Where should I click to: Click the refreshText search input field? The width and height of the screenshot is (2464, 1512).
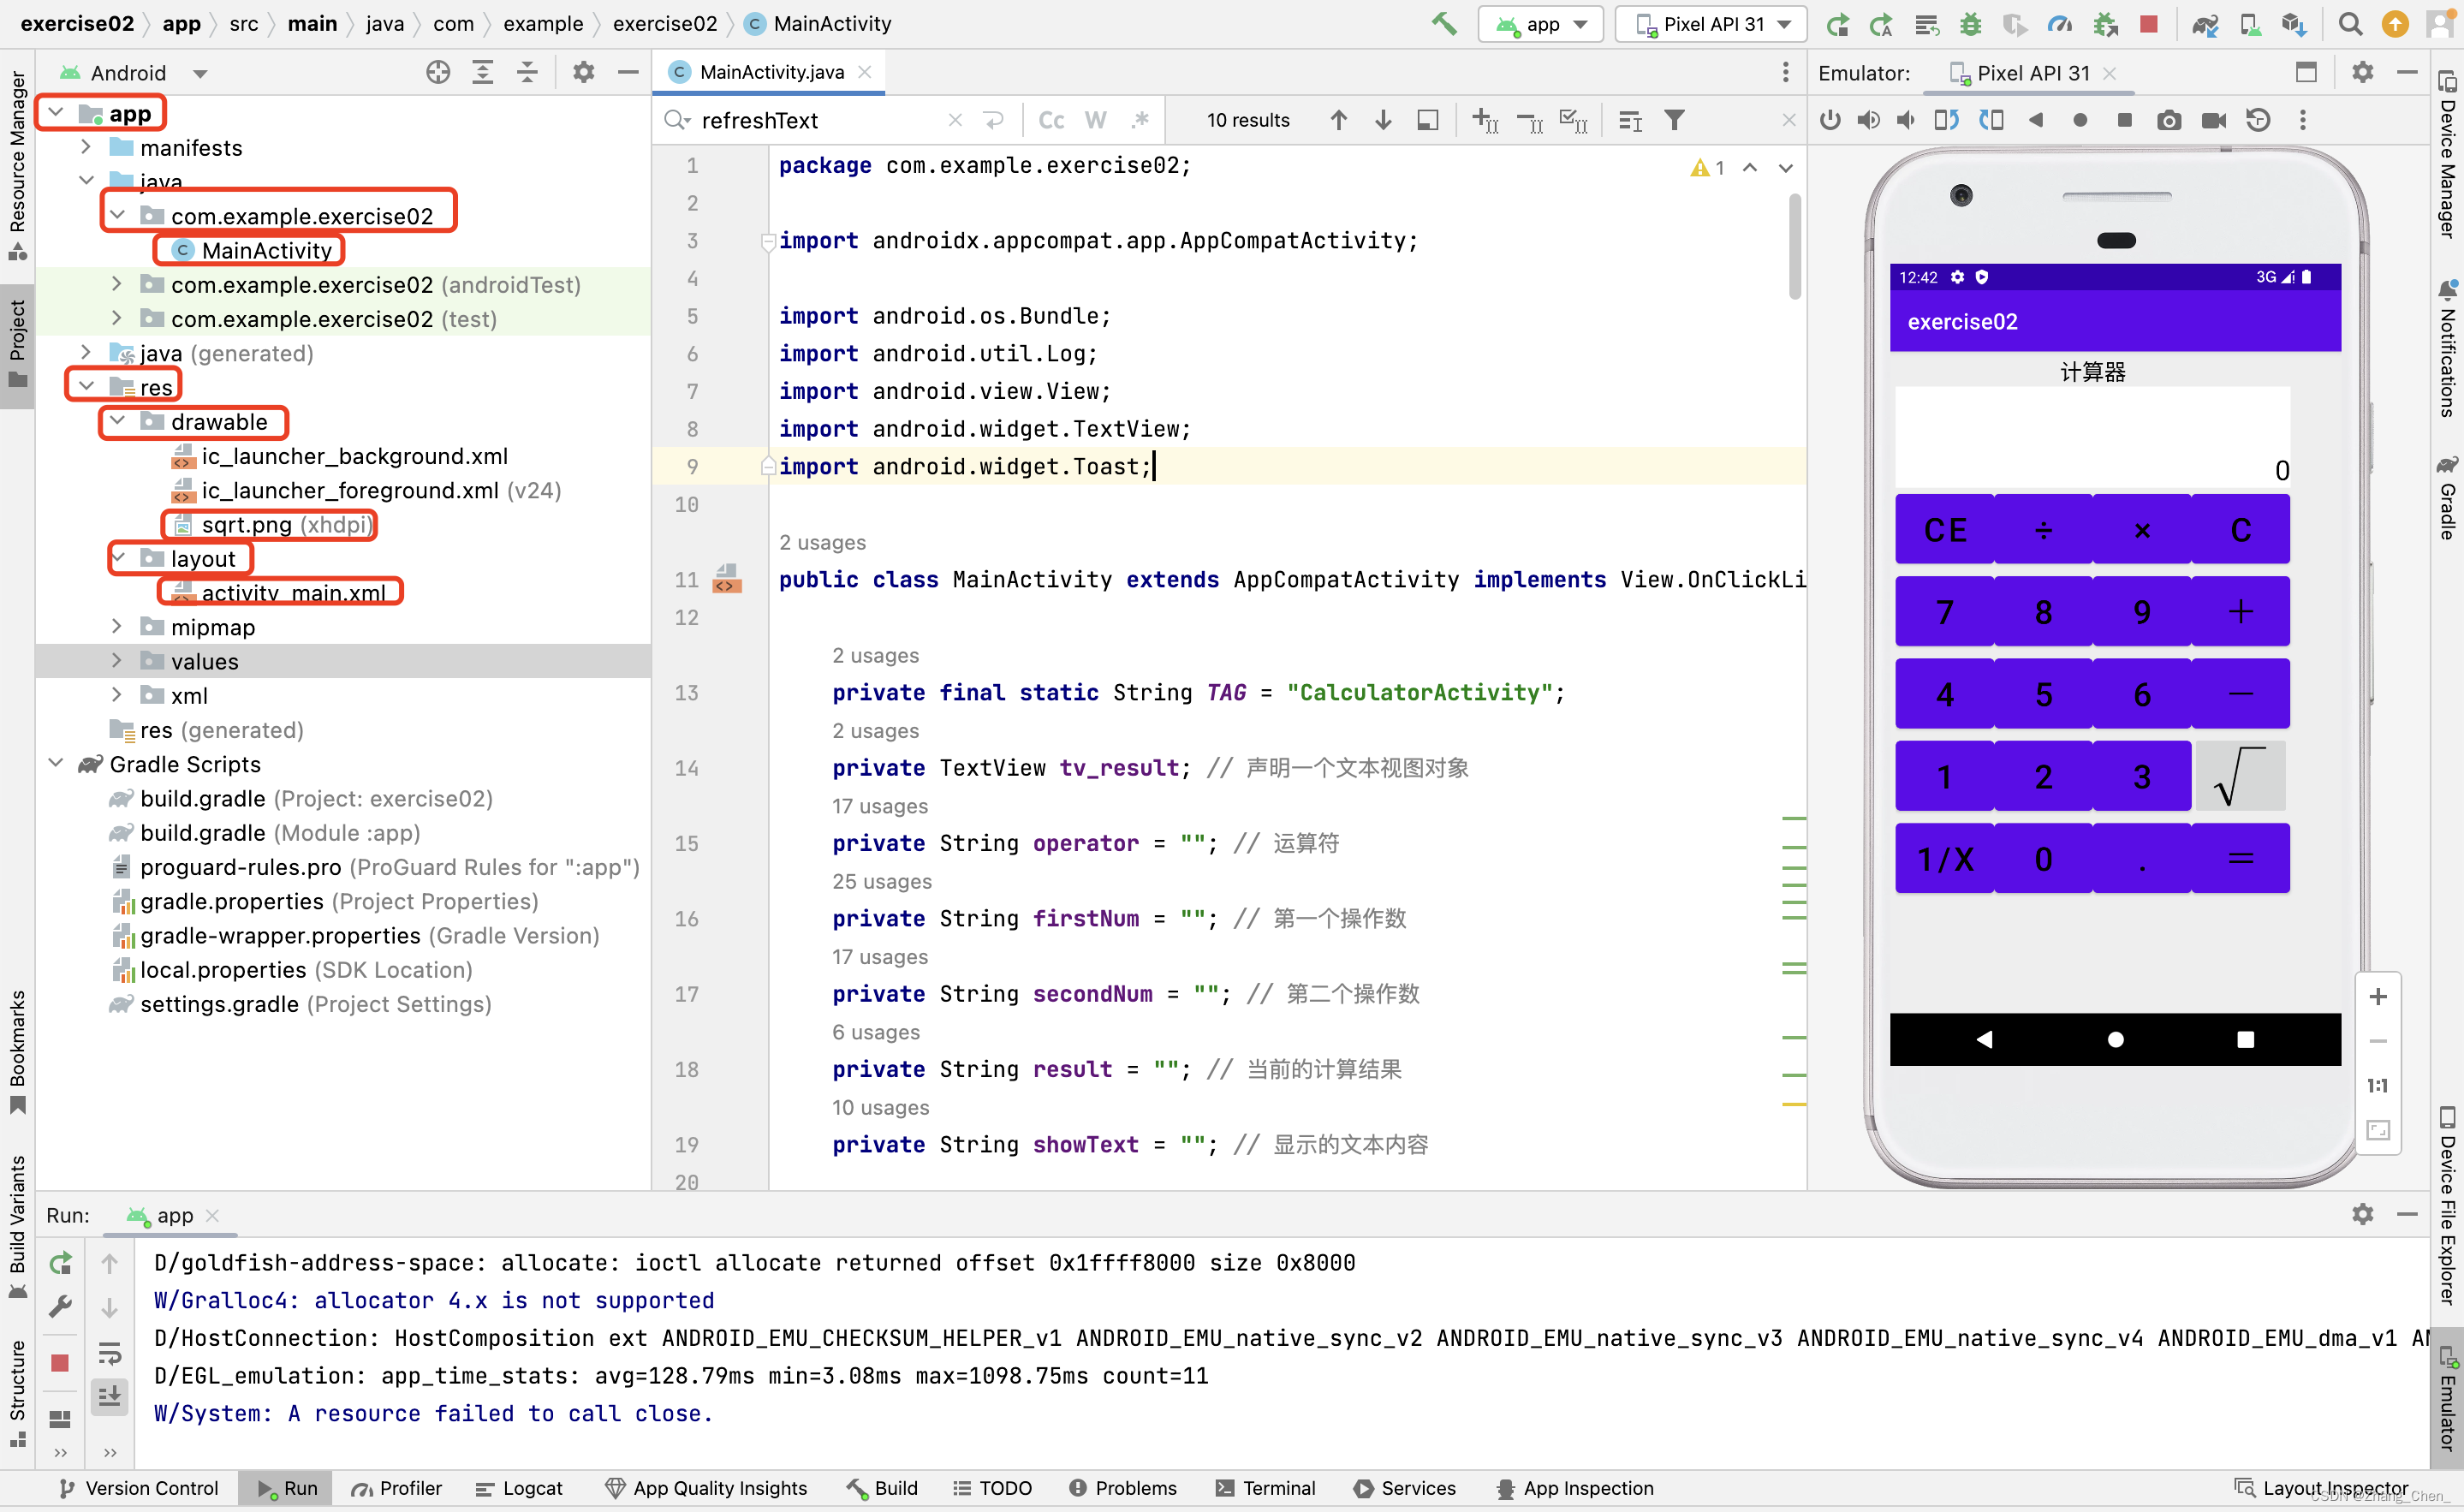pyautogui.click(x=820, y=120)
